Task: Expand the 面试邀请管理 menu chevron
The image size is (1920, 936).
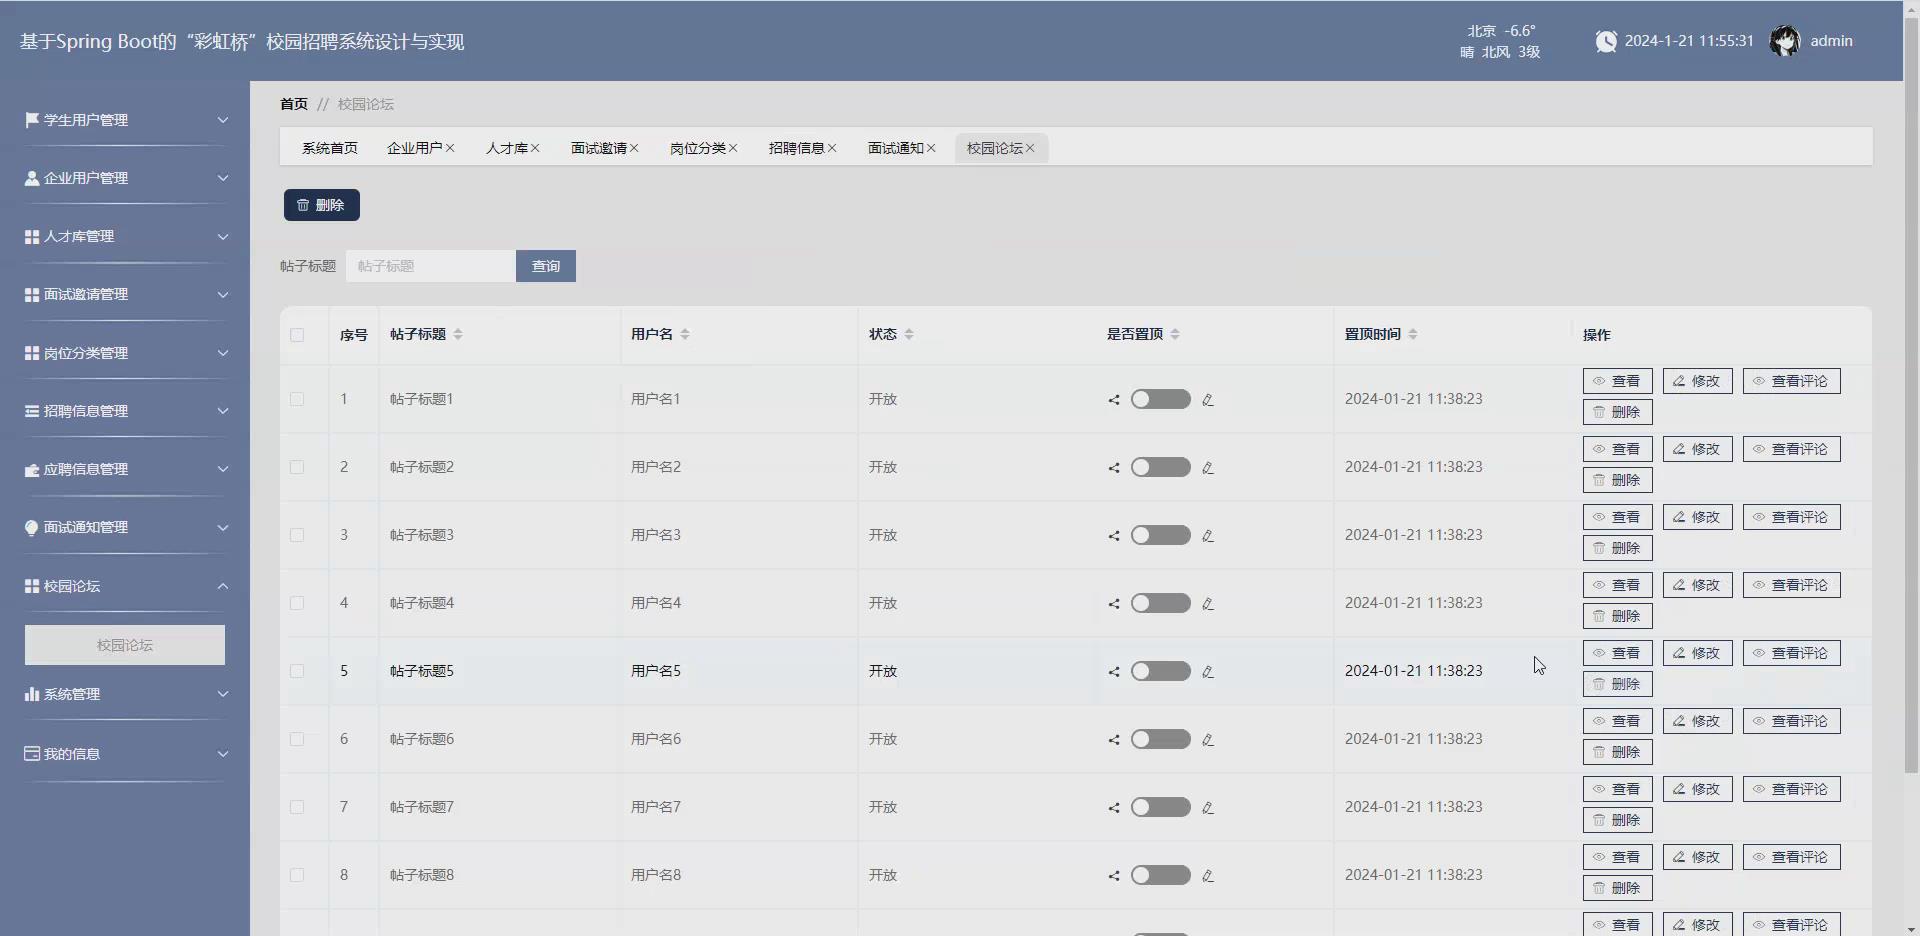Action: coord(223,295)
